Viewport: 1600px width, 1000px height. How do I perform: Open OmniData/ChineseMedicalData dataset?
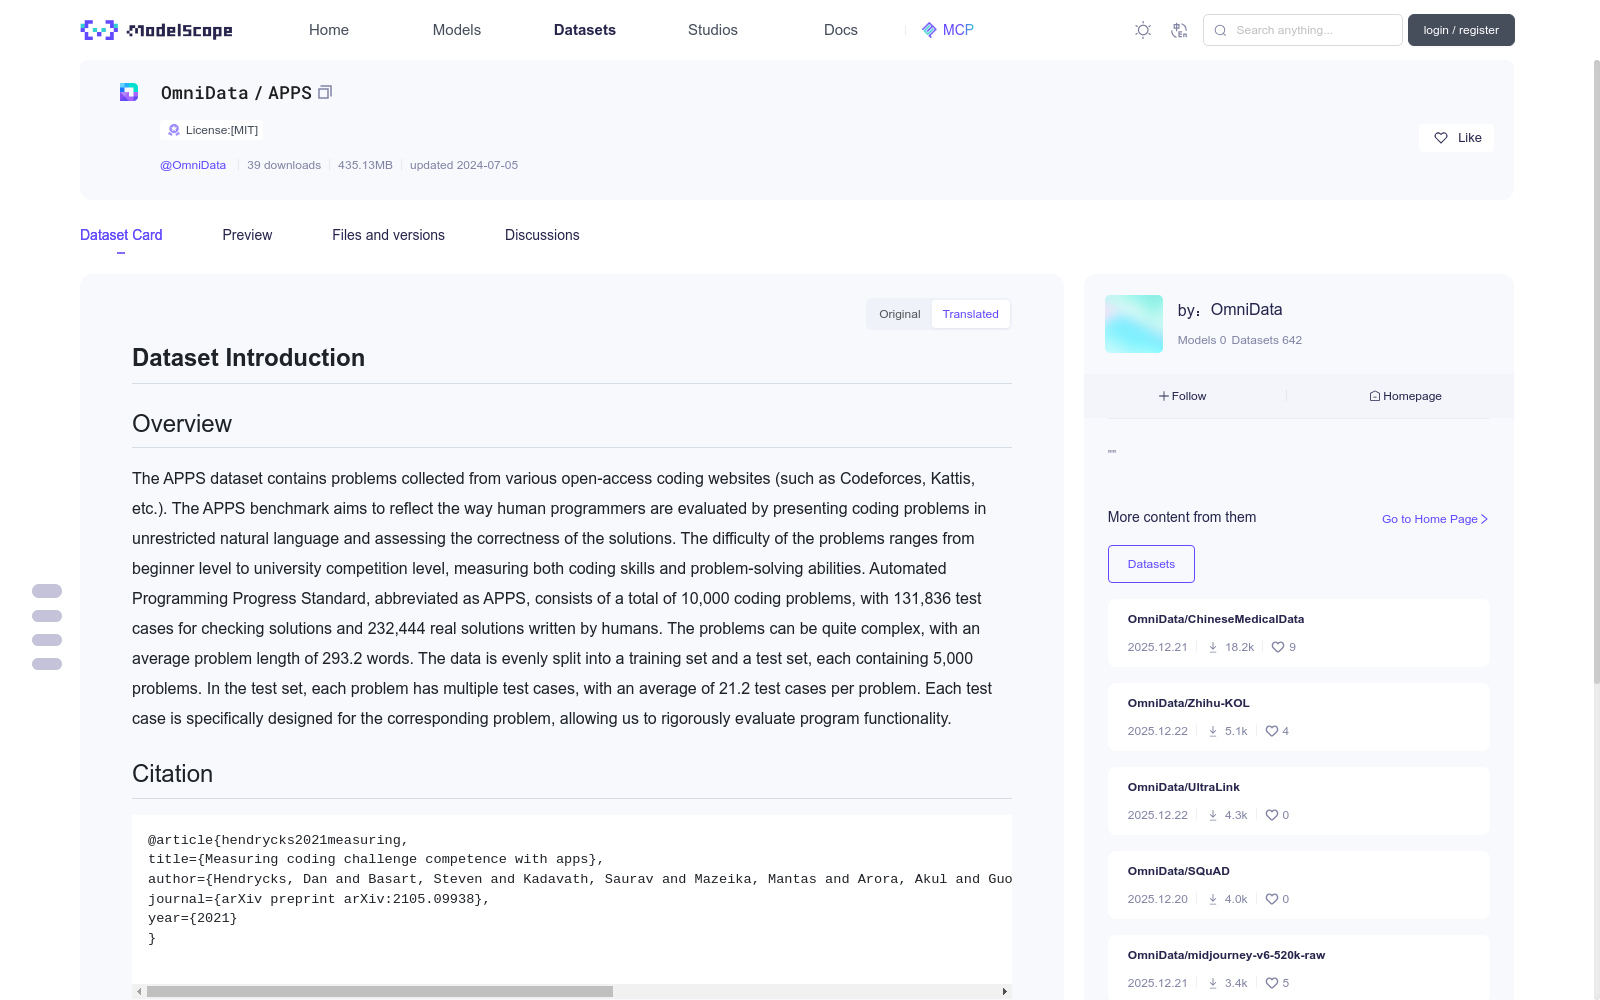click(x=1216, y=619)
